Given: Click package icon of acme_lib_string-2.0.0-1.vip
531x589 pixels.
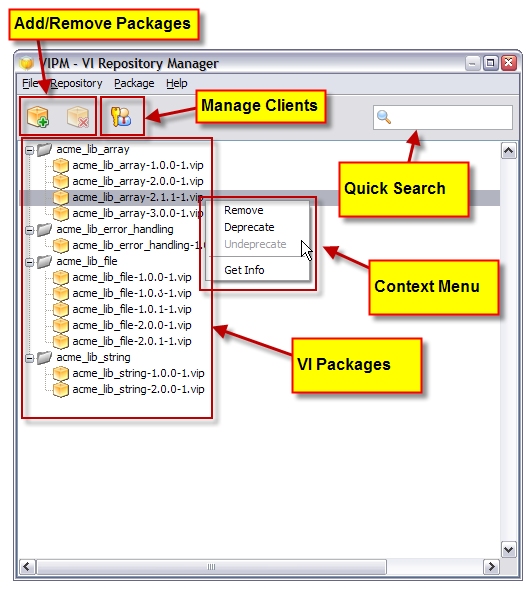Looking at the screenshot, I should pyautogui.click(x=60, y=390).
